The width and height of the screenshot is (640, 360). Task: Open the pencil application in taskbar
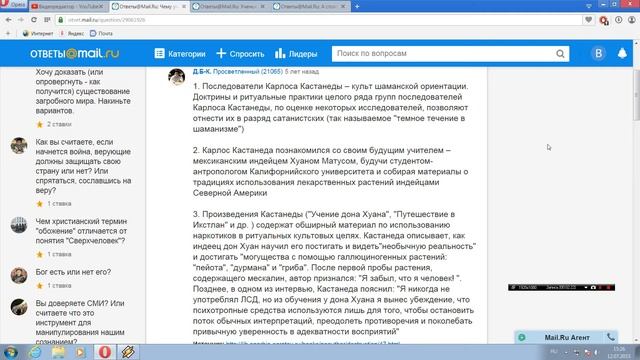(x=128, y=352)
